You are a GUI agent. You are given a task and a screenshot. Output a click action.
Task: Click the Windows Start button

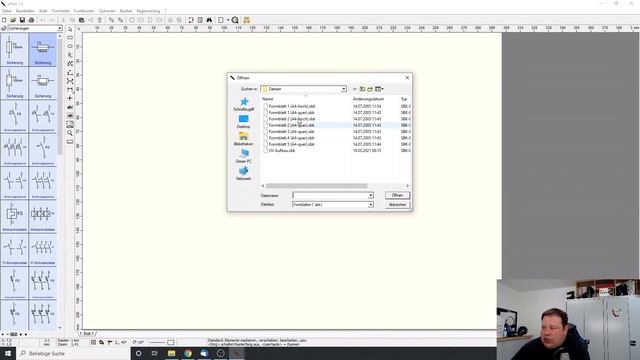click(8, 353)
